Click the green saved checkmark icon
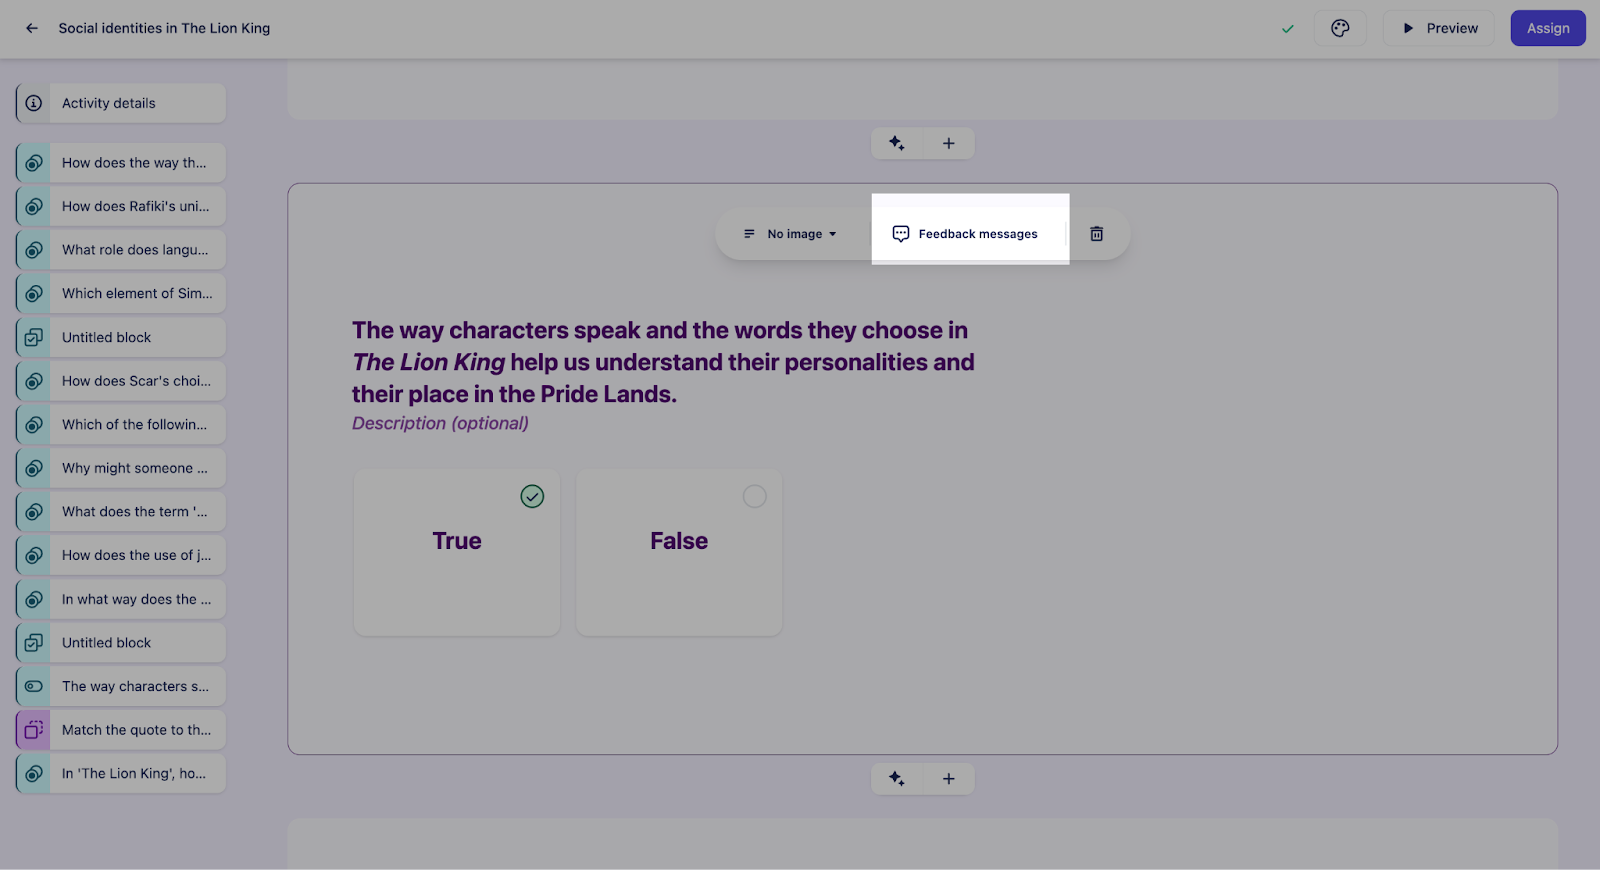 coord(1288,29)
